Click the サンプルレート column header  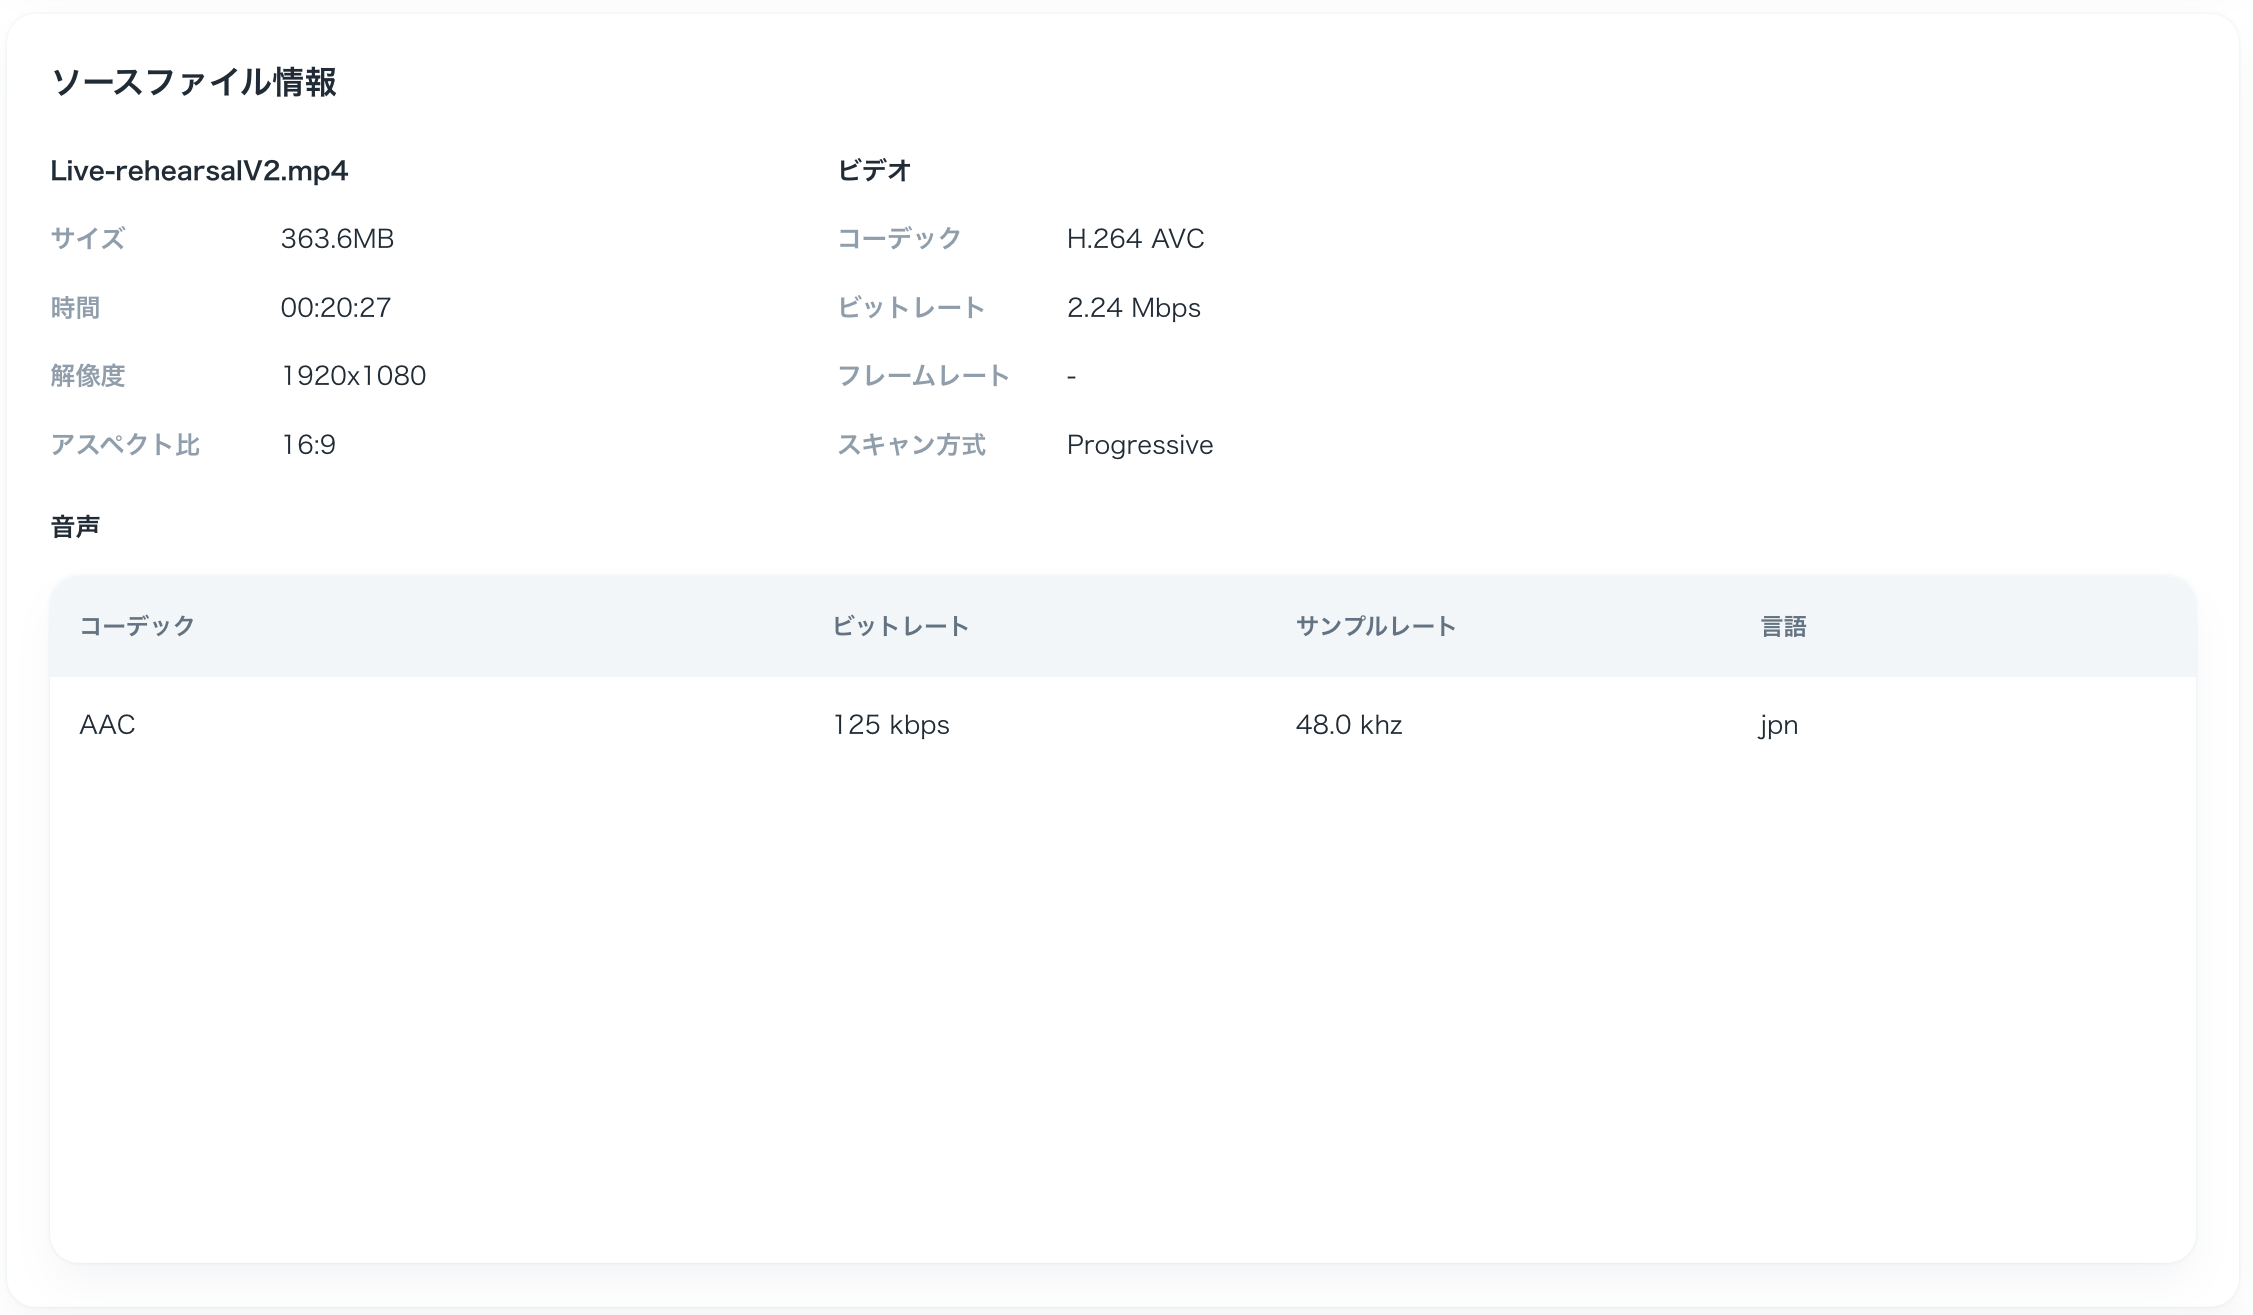[x=1375, y=627]
